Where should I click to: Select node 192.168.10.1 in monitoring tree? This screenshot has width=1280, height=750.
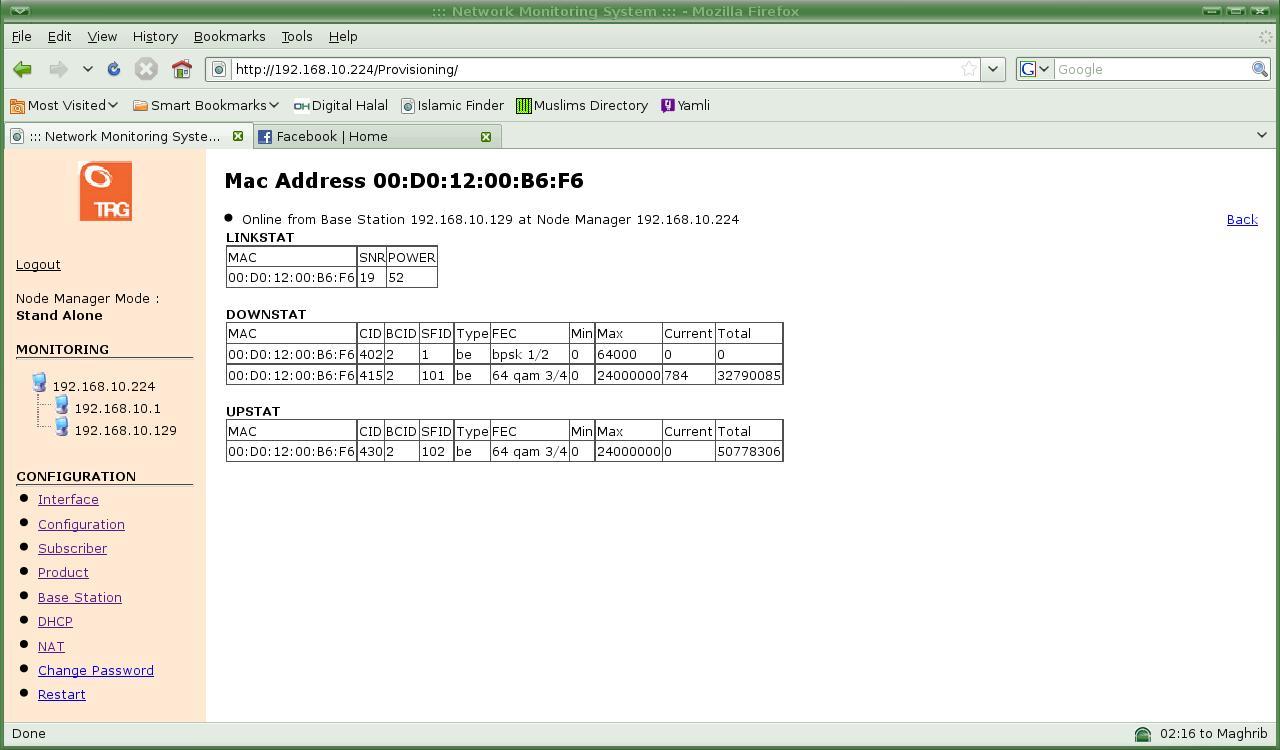point(118,409)
